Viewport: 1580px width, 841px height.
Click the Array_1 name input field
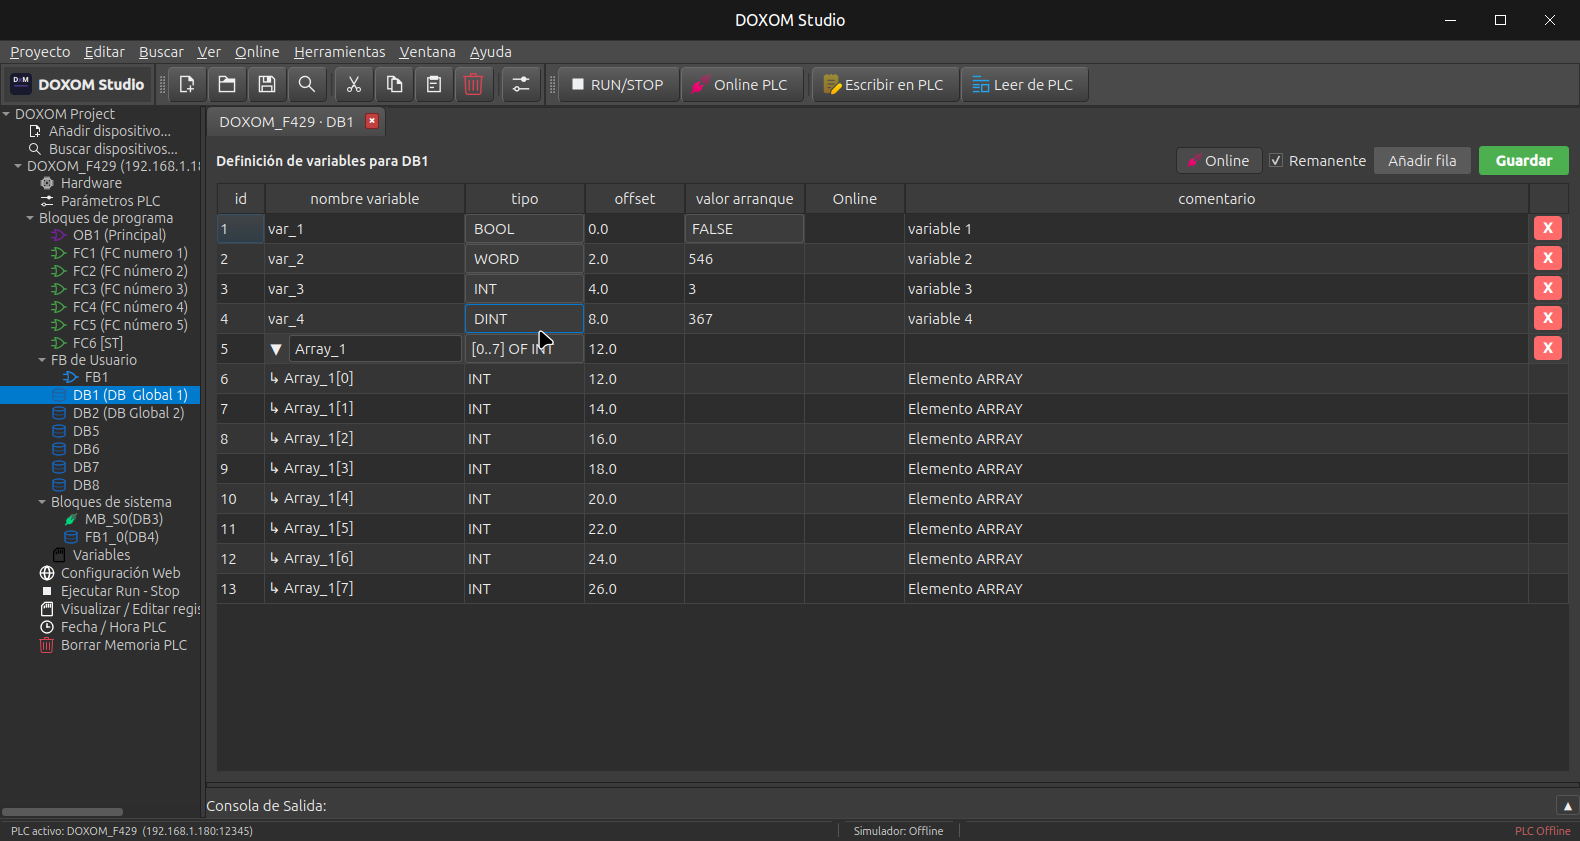(x=375, y=349)
